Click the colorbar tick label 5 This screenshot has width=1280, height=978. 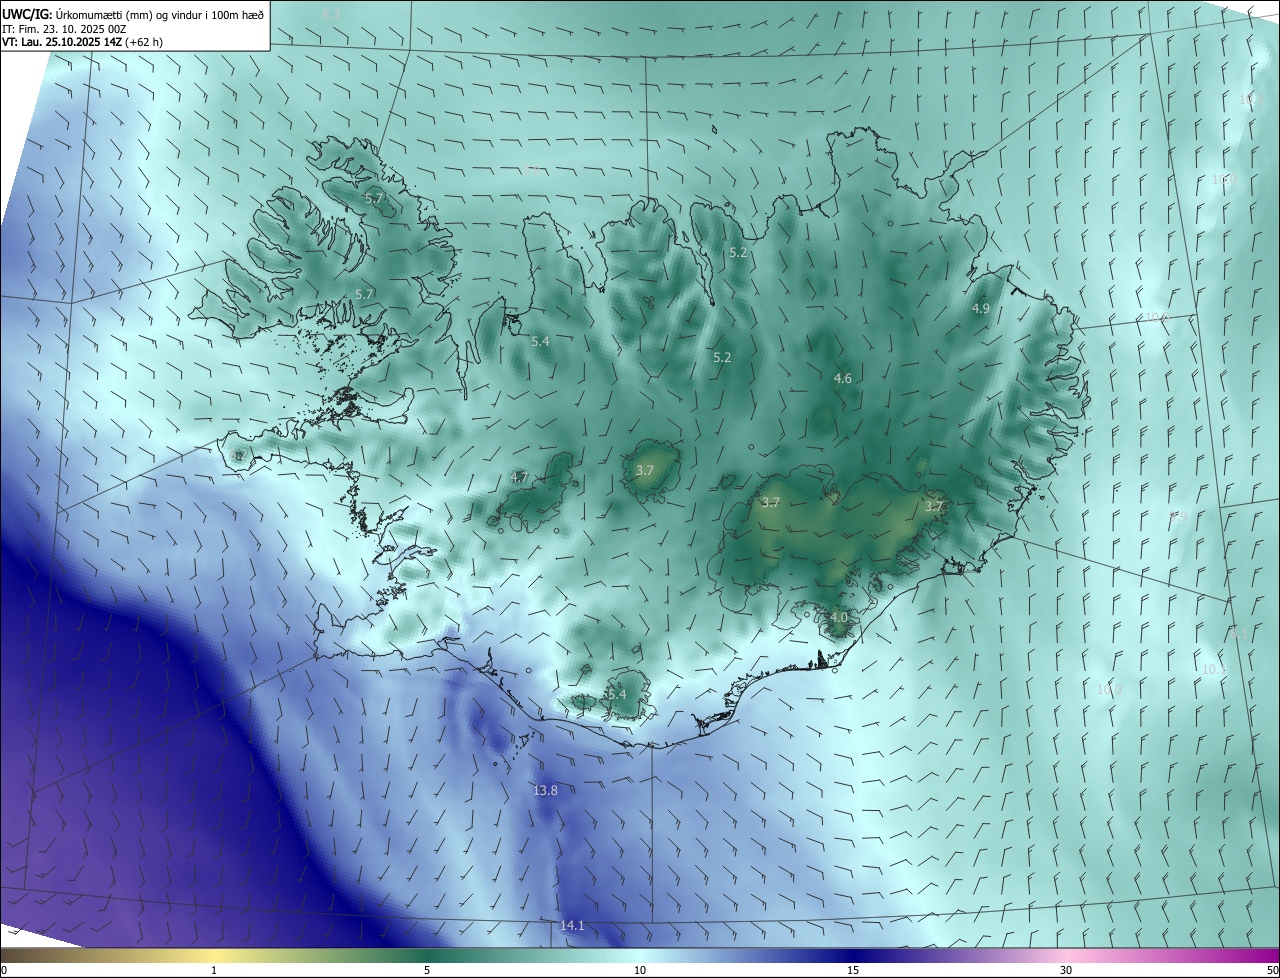click(427, 970)
